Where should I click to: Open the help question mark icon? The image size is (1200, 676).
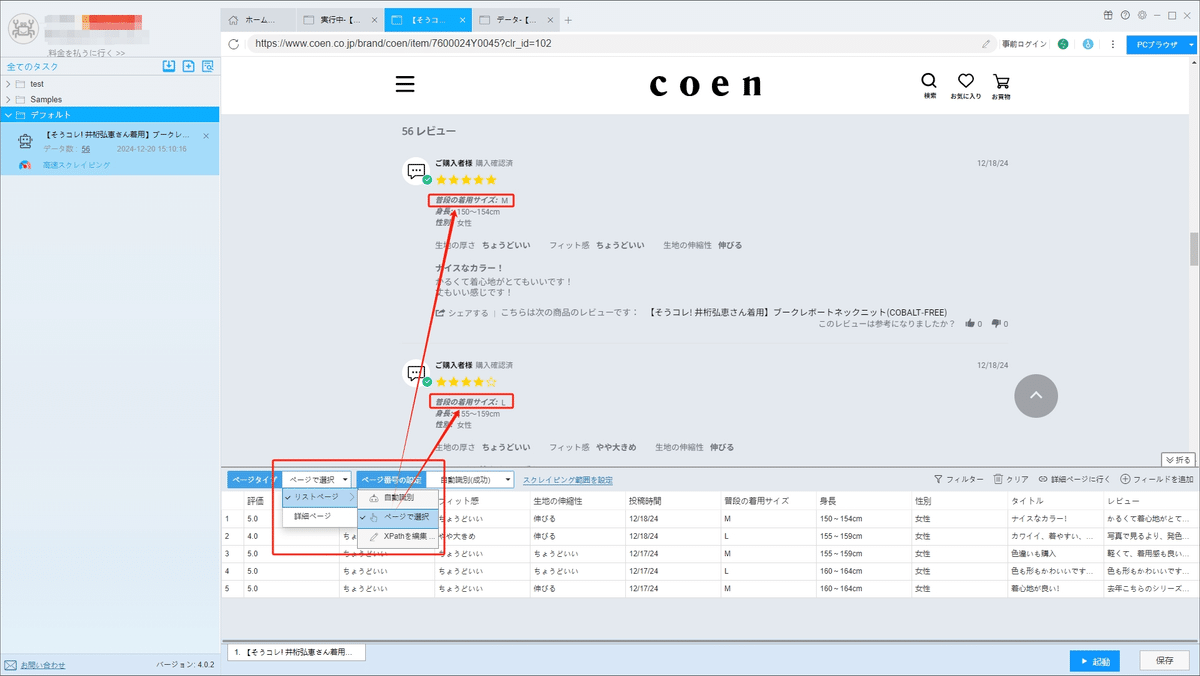pyautogui.click(x=1125, y=15)
